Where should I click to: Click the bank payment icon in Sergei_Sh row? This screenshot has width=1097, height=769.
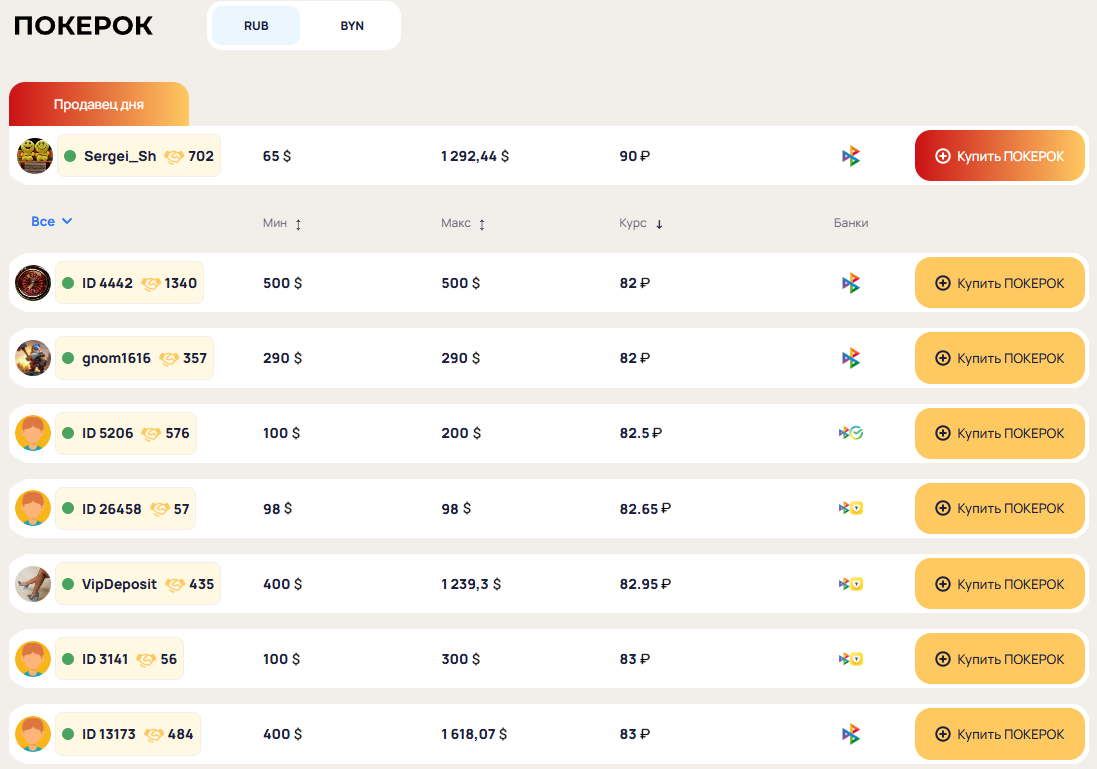[x=850, y=156]
